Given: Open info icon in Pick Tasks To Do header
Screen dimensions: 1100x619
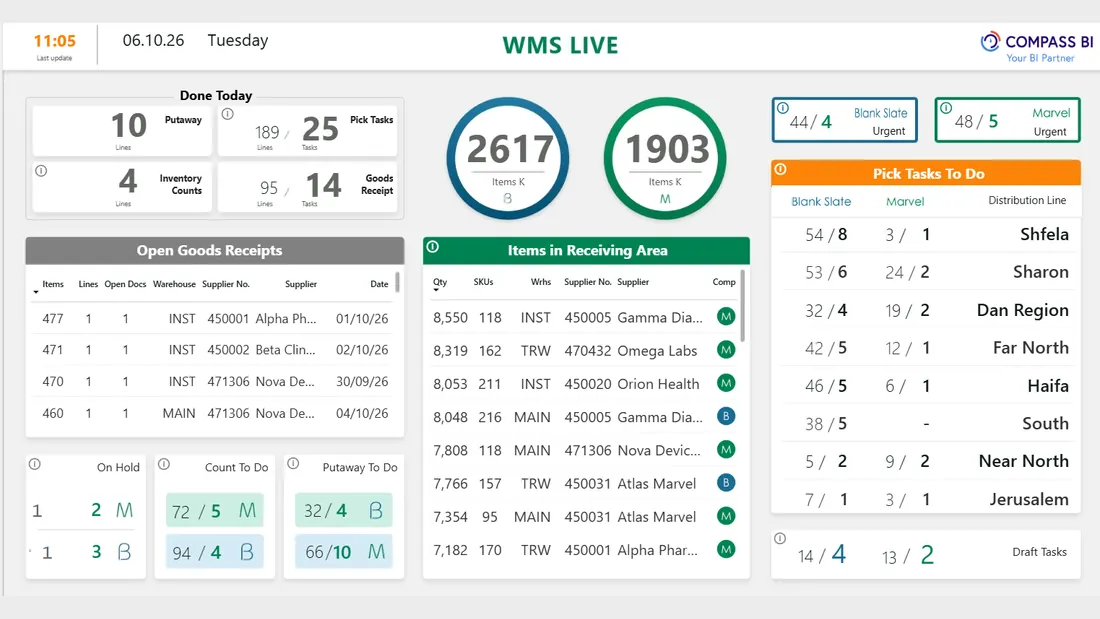Looking at the screenshot, I should (781, 169).
